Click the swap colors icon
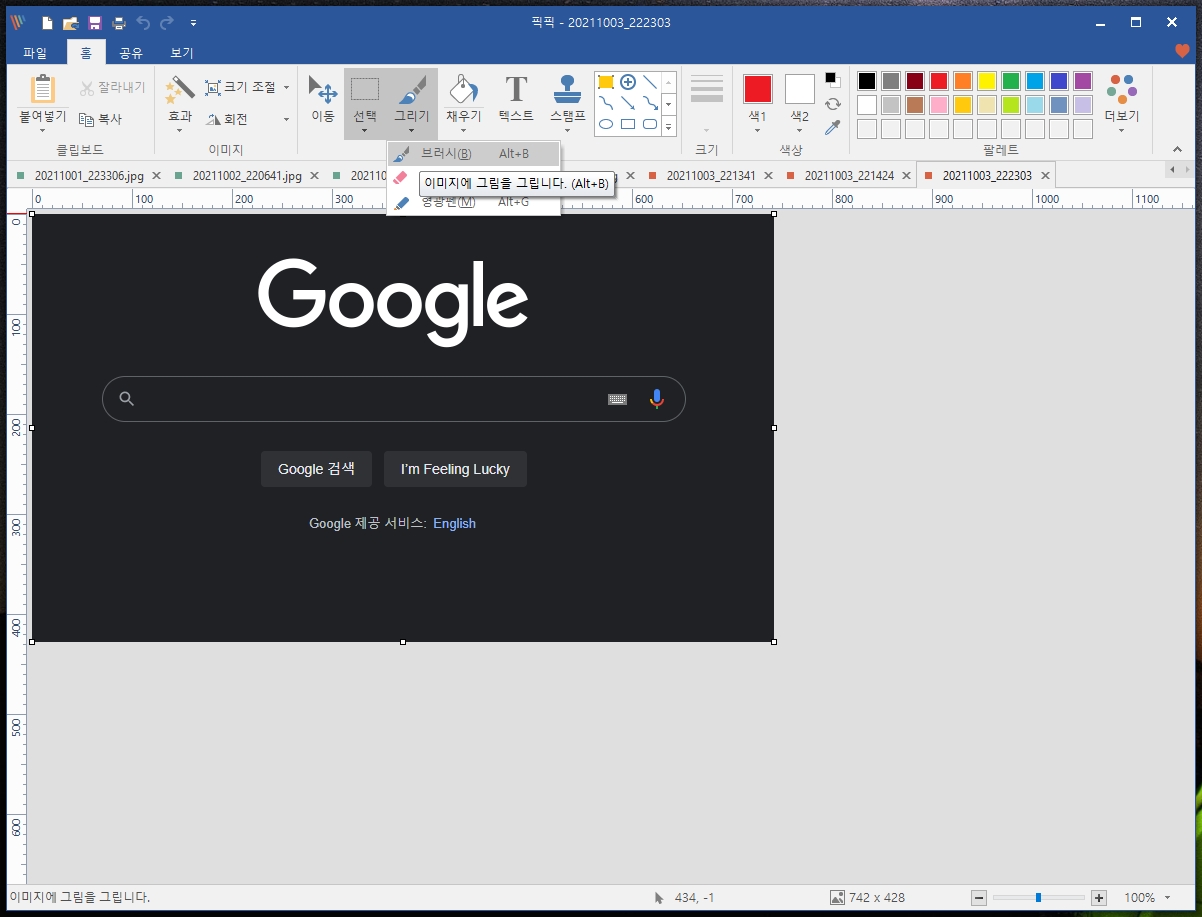1202x917 pixels. coord(832,103)
